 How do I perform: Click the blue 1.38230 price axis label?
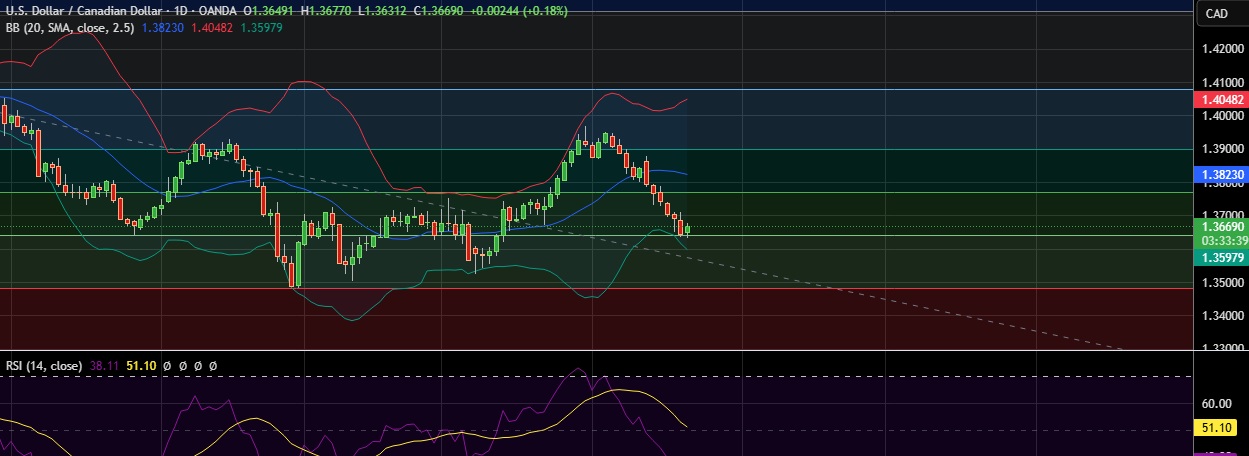click(1221, 174)
